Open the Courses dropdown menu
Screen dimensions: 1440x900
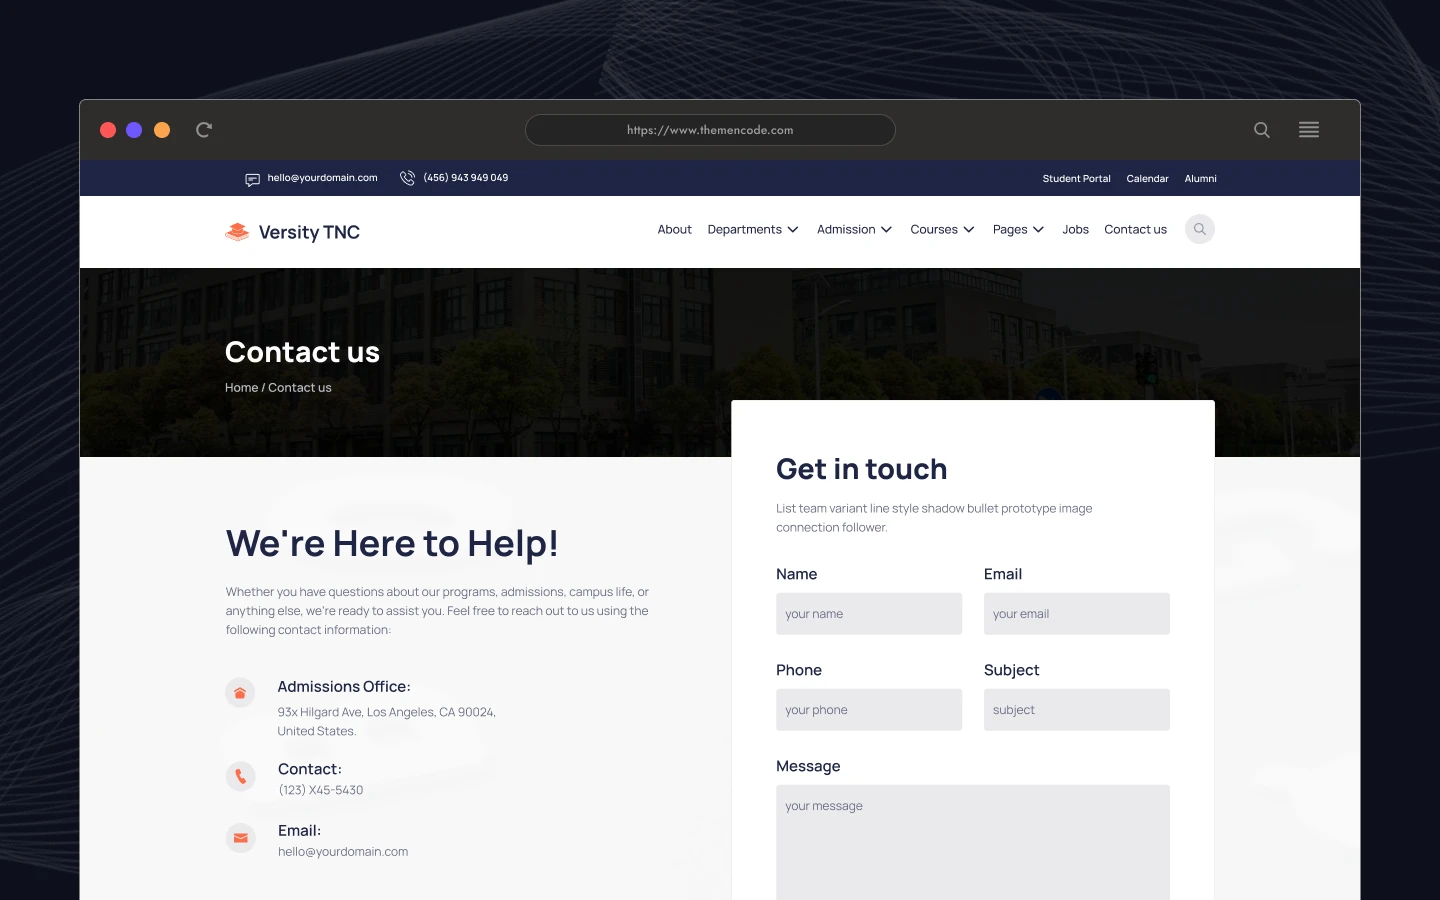click(941, 230)
